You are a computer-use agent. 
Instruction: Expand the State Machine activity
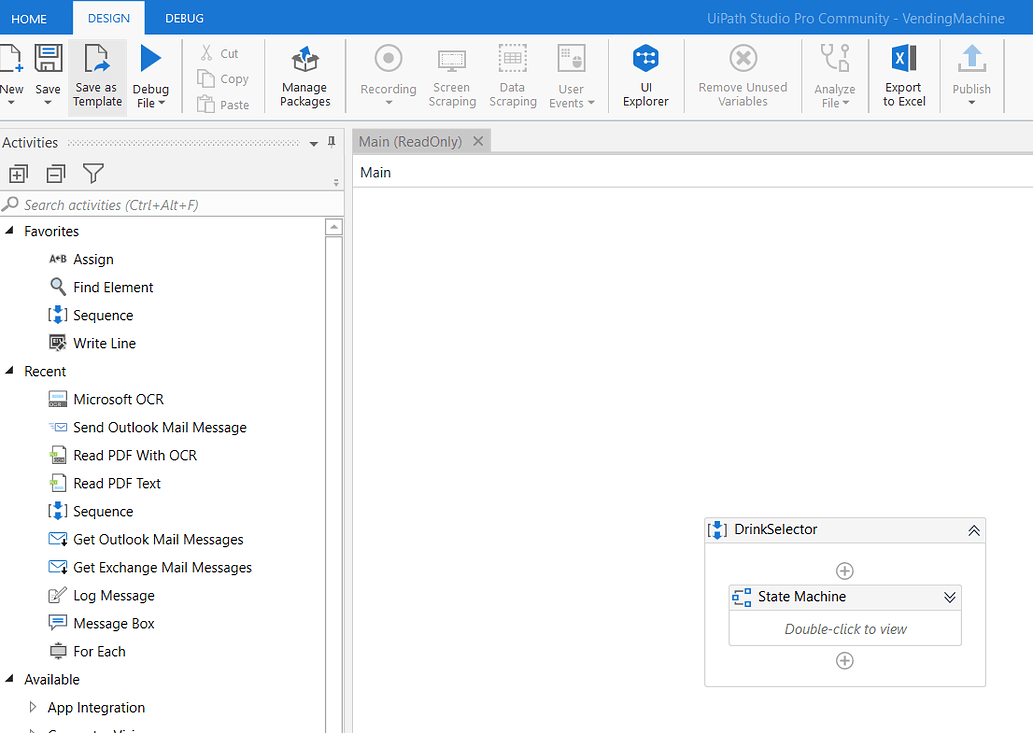950,597
